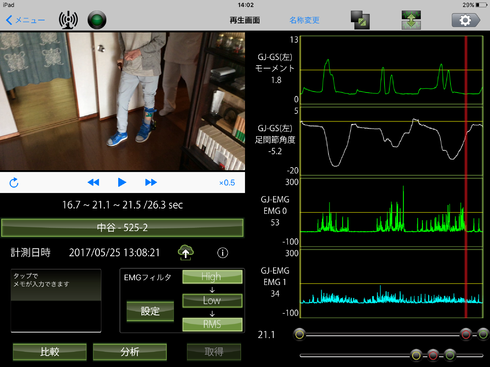Screen dimensions: 490x367
Task: Tap the overlapping squares layout icon
Action: point(360,20)
